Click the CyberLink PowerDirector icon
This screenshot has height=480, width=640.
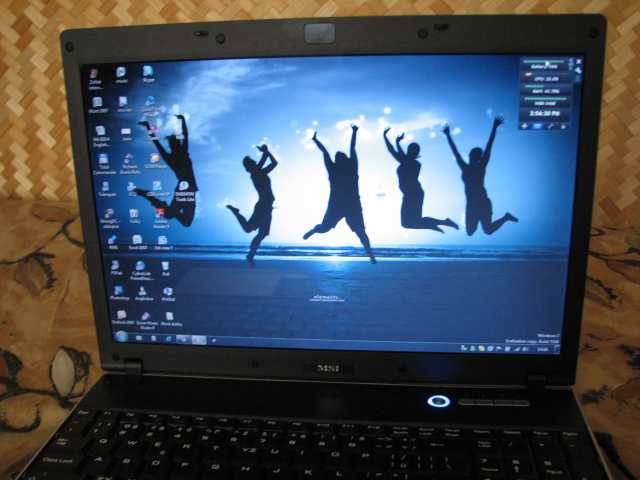click(x=141, y=267)
